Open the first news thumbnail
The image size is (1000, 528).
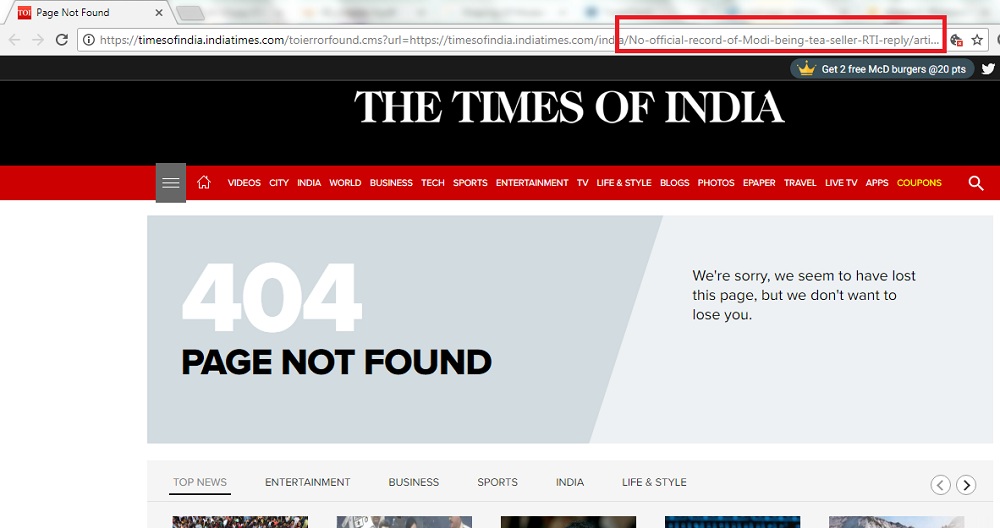coord(240,522)
